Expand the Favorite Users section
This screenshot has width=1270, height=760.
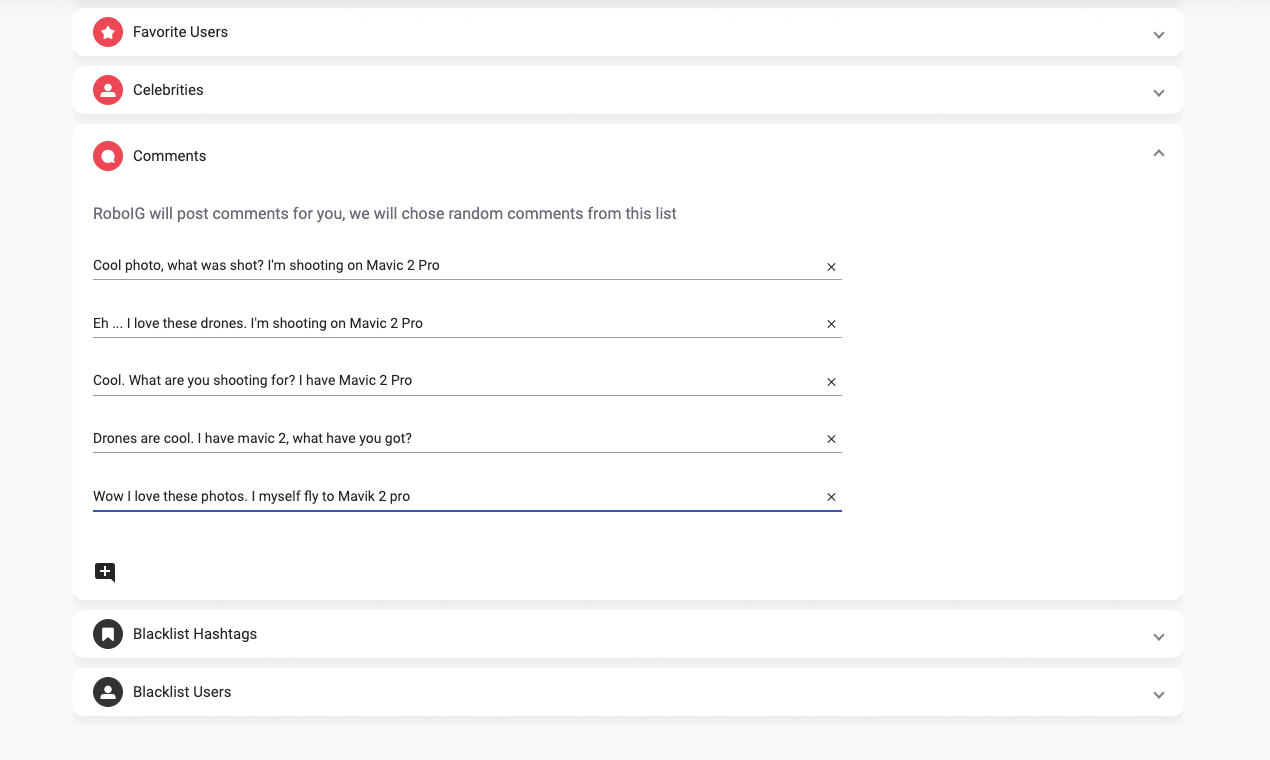click(1159, 35)
